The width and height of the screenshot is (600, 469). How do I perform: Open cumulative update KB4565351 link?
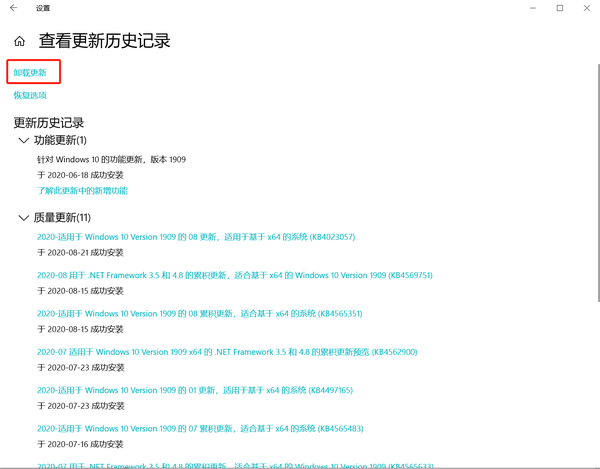(x=199, y=313)
